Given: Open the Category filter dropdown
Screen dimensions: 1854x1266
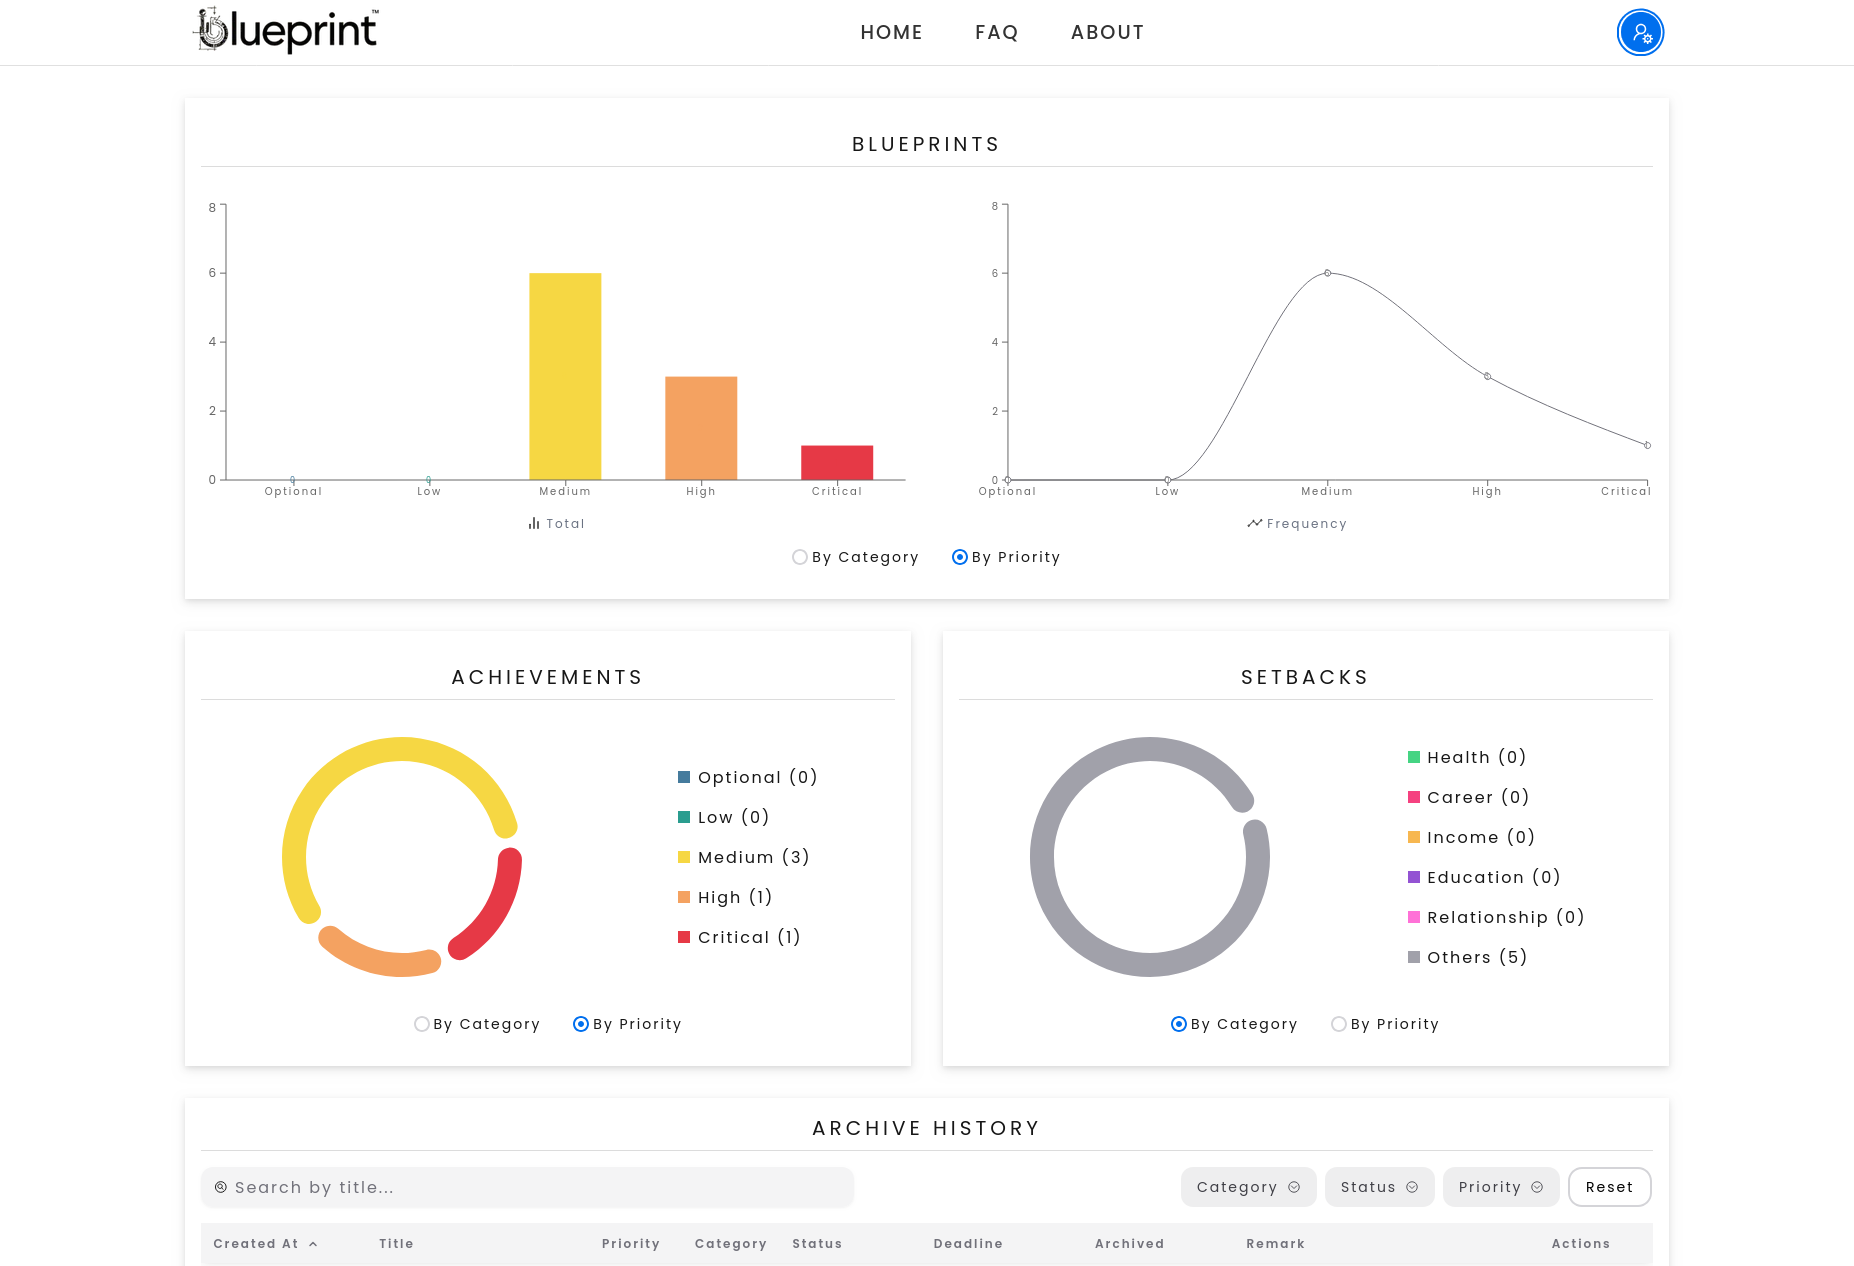Looking at the screenshot, I should click(1247, 1187).
